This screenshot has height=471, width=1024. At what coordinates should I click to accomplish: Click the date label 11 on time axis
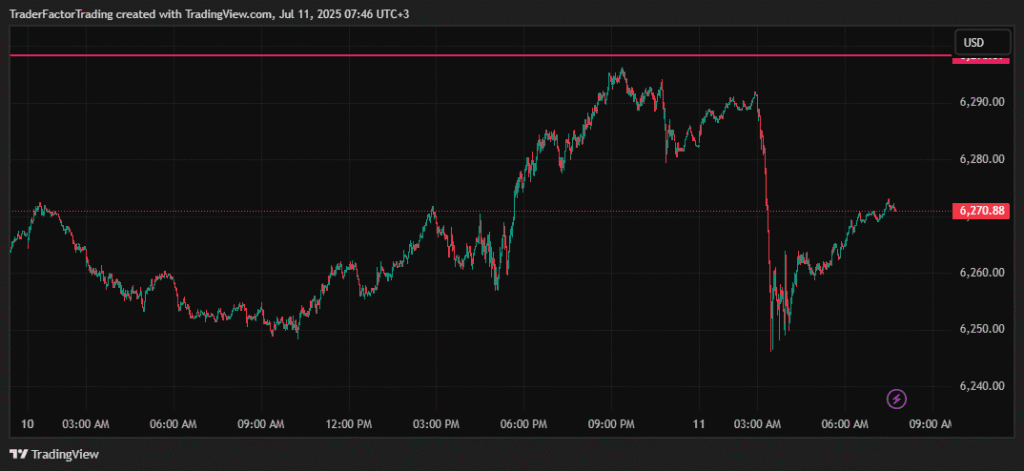[699, 424]
